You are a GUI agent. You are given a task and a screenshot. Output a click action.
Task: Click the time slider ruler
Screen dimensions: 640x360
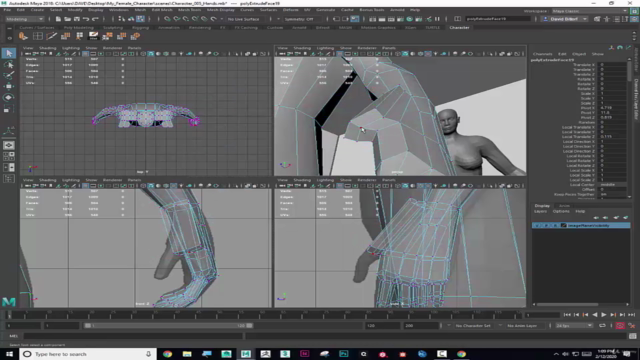(x=263, y=315)
